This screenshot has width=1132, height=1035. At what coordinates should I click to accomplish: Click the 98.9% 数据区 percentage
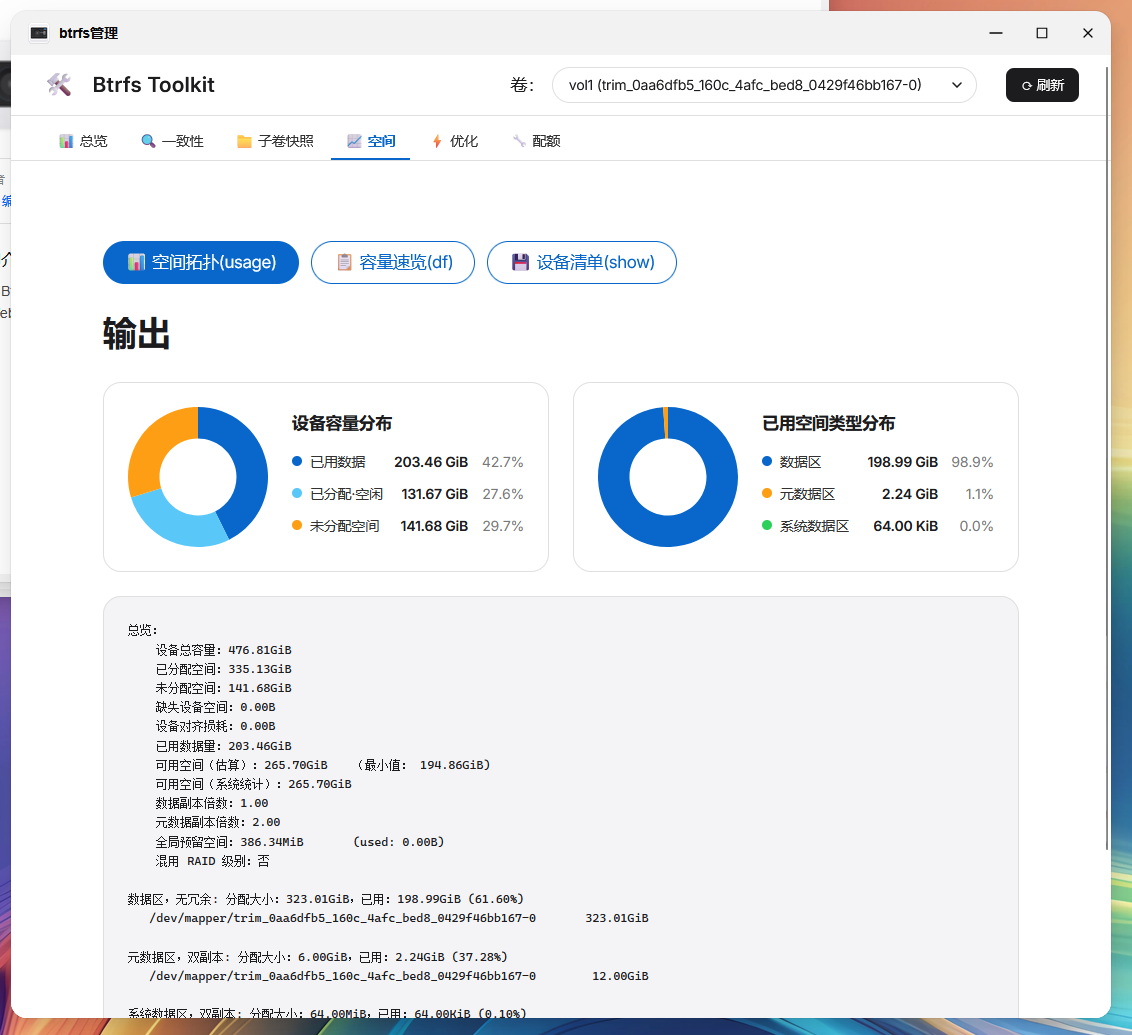[972, 462]
